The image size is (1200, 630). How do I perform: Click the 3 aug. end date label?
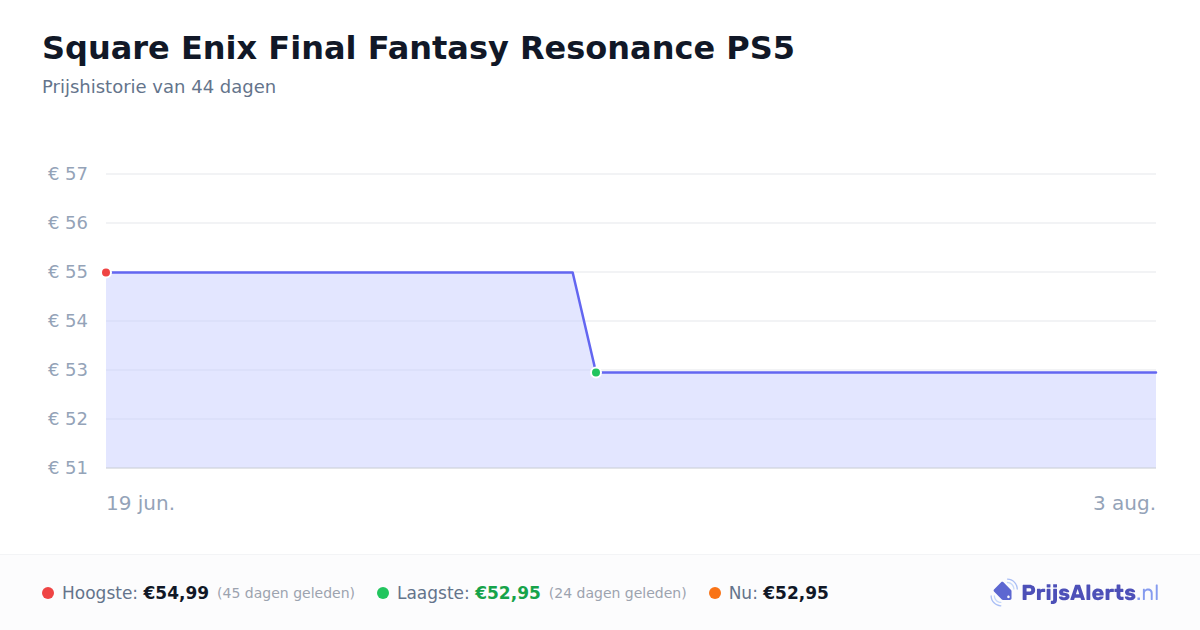[x=1124, y=503]
